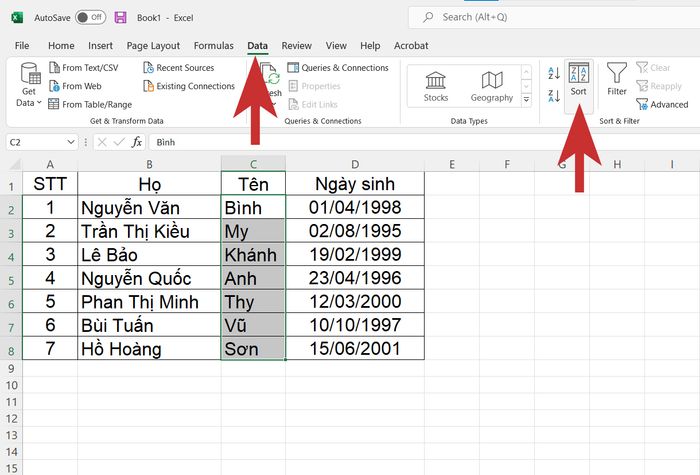Viewport: 700px width, 475px height.
Task: Click Edit Links button
Action: (x=313, y=104)
